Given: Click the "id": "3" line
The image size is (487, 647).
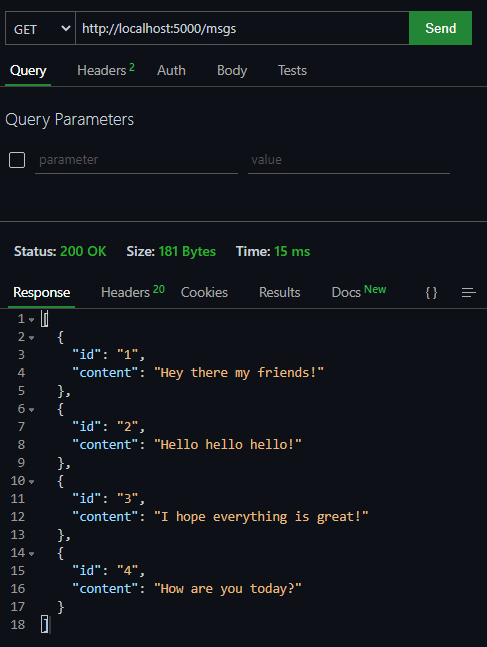Looking at the screenshot, I should [109, 499].
